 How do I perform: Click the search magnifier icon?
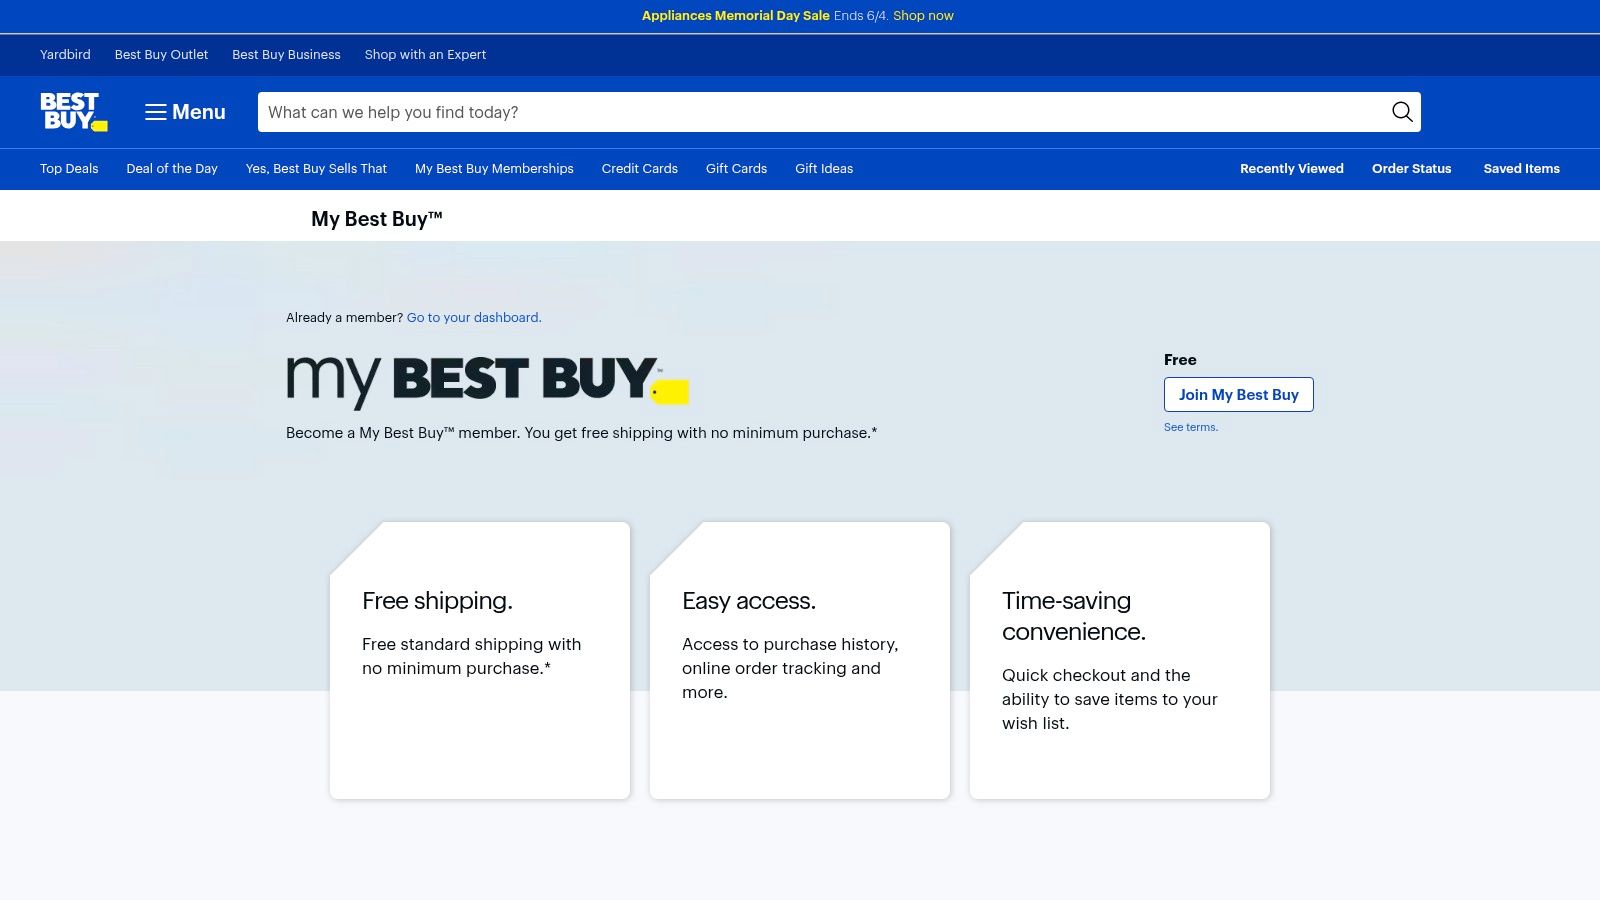(x=1402, y=112)
